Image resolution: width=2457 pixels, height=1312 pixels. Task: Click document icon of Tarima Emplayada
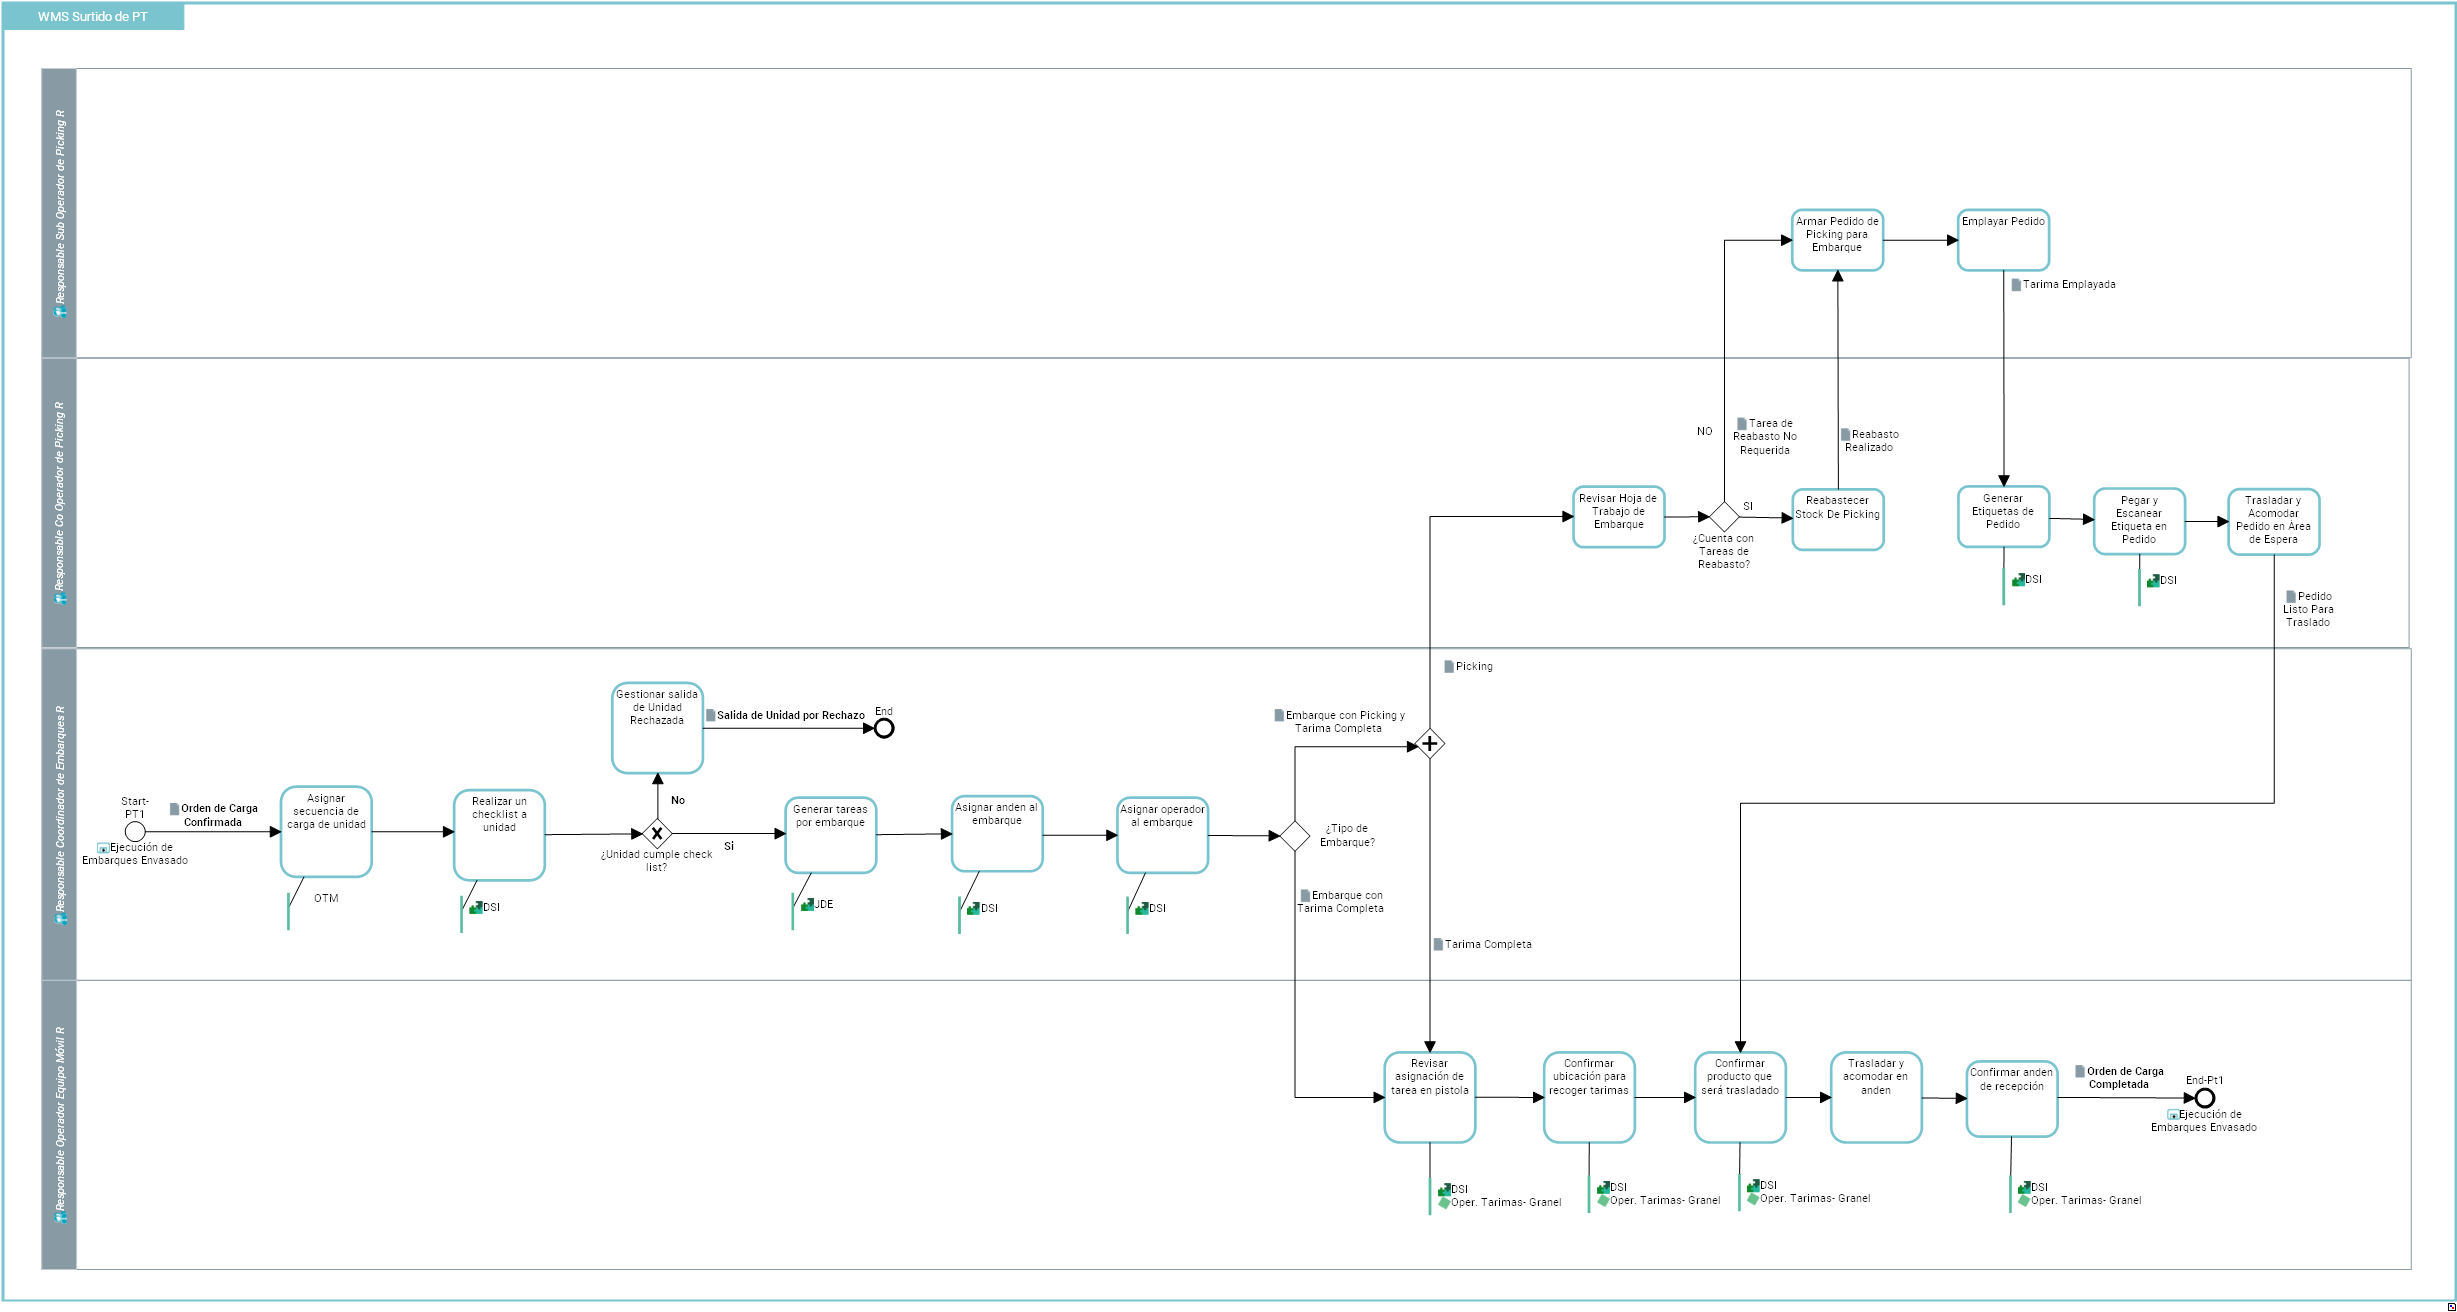click(2016, 284)
